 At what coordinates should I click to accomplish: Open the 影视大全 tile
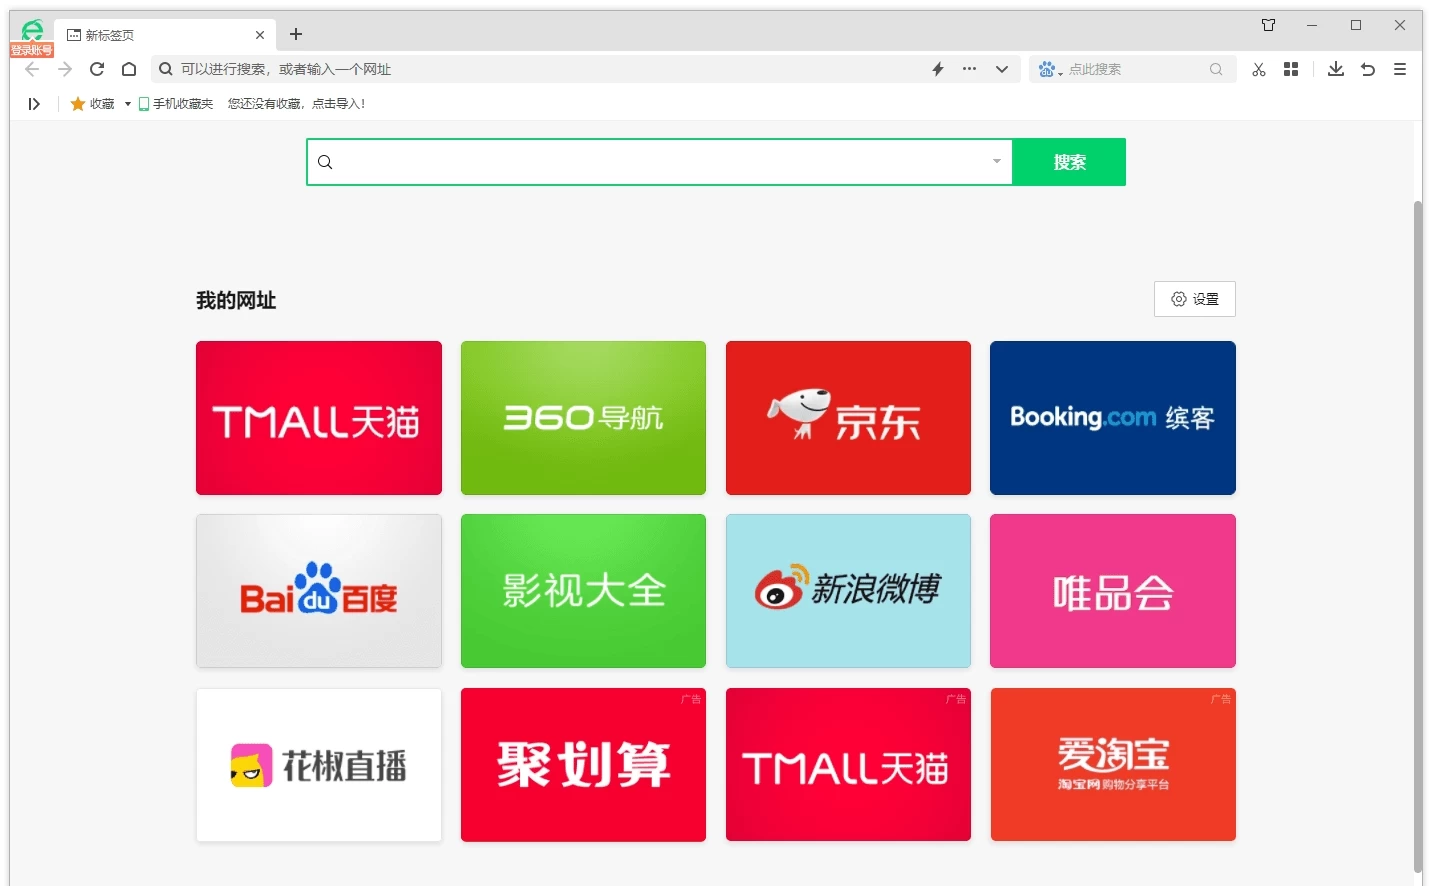point(583,591)
